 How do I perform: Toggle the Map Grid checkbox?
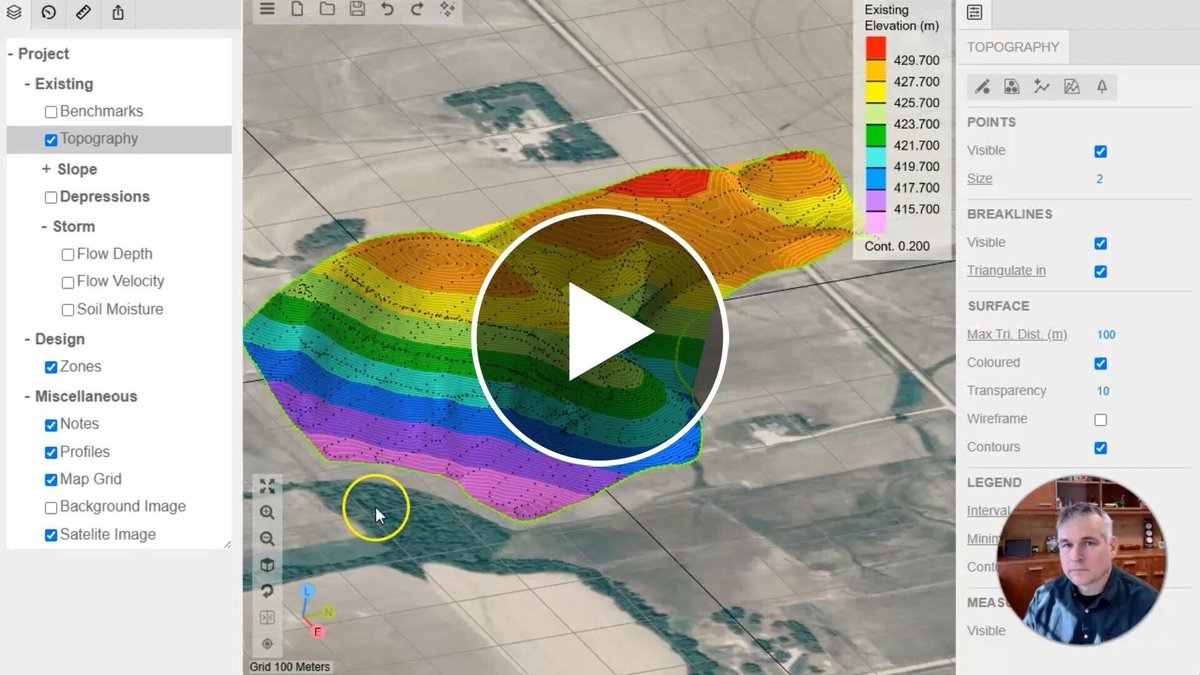tap(51, 480)
